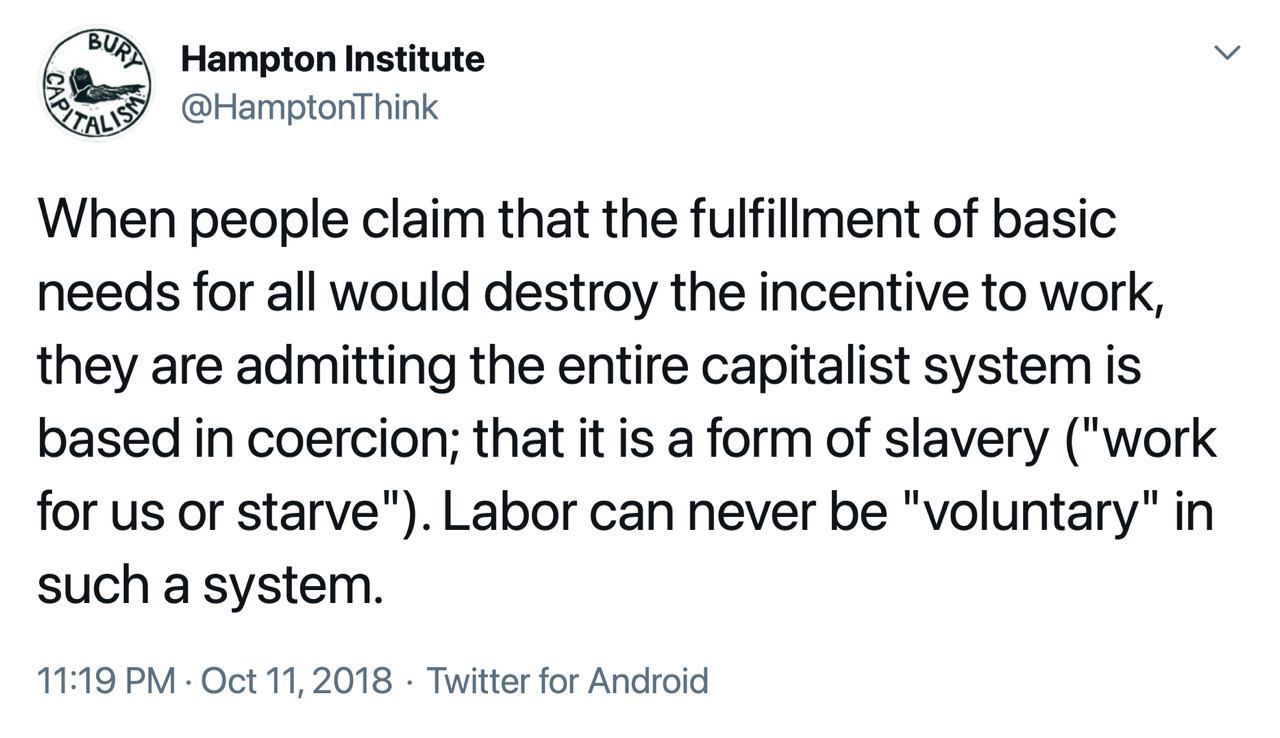Click the phrase "such a system." ending the tweet
This screenshot has width=1280, height=738.
click(x=210, y=587)
